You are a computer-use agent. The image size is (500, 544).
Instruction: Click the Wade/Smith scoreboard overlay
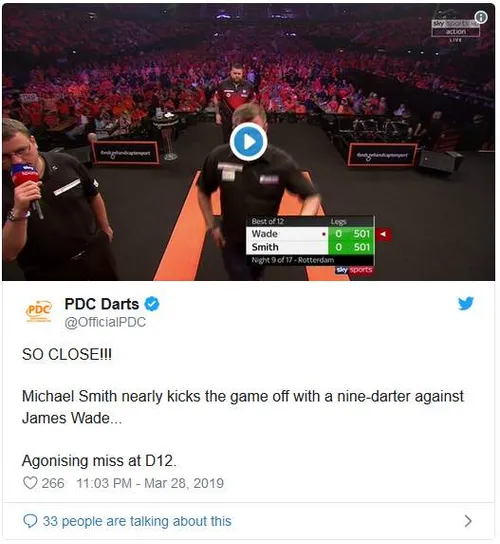(x=311, y=241)
